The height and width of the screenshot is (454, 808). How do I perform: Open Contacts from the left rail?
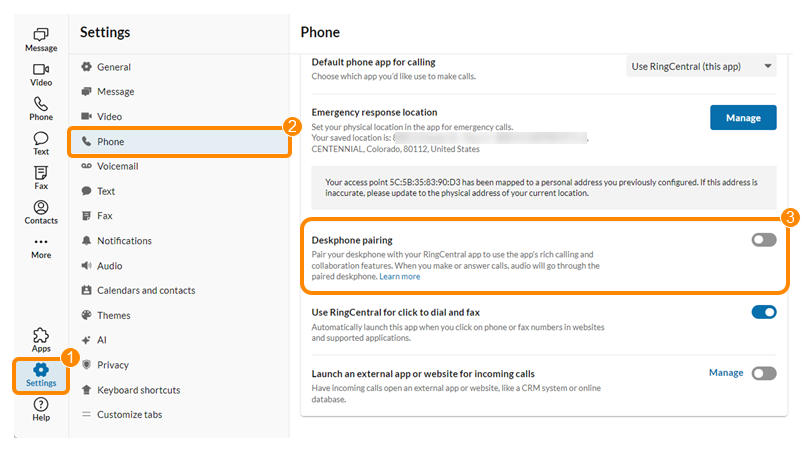coord(41,212)
